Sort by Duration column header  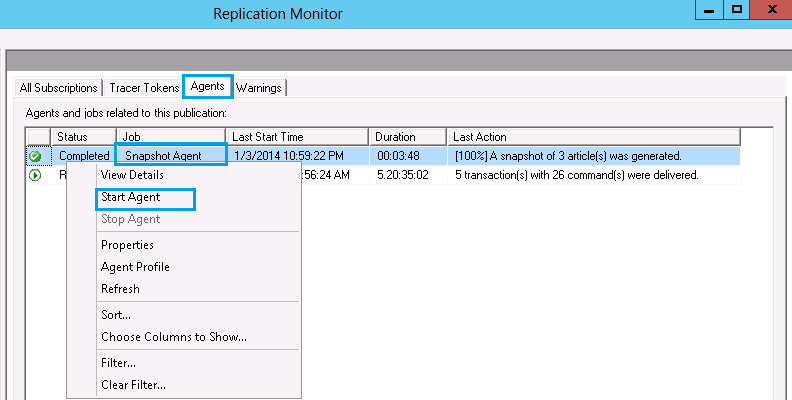click(x=407, y=137)
